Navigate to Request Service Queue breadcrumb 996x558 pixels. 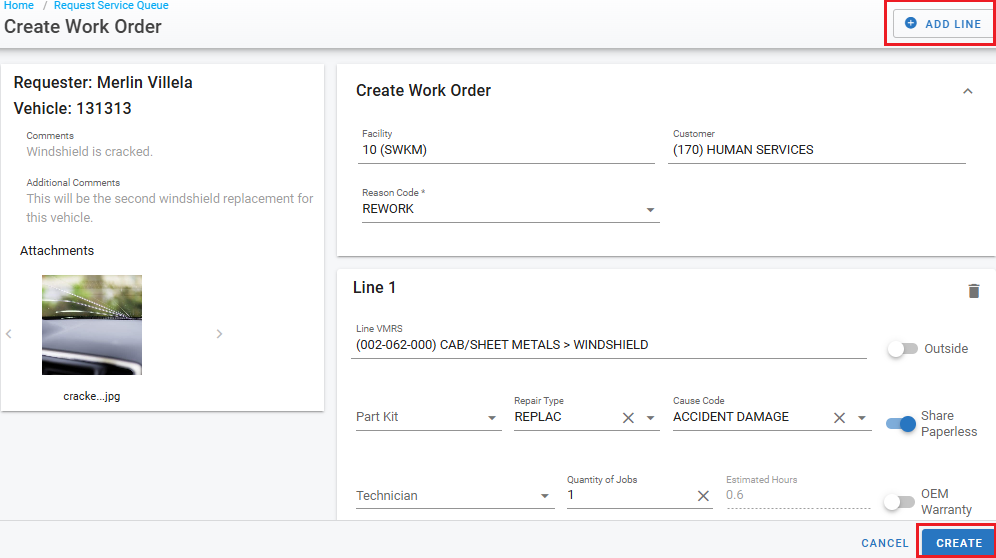(x=111, y=6)
